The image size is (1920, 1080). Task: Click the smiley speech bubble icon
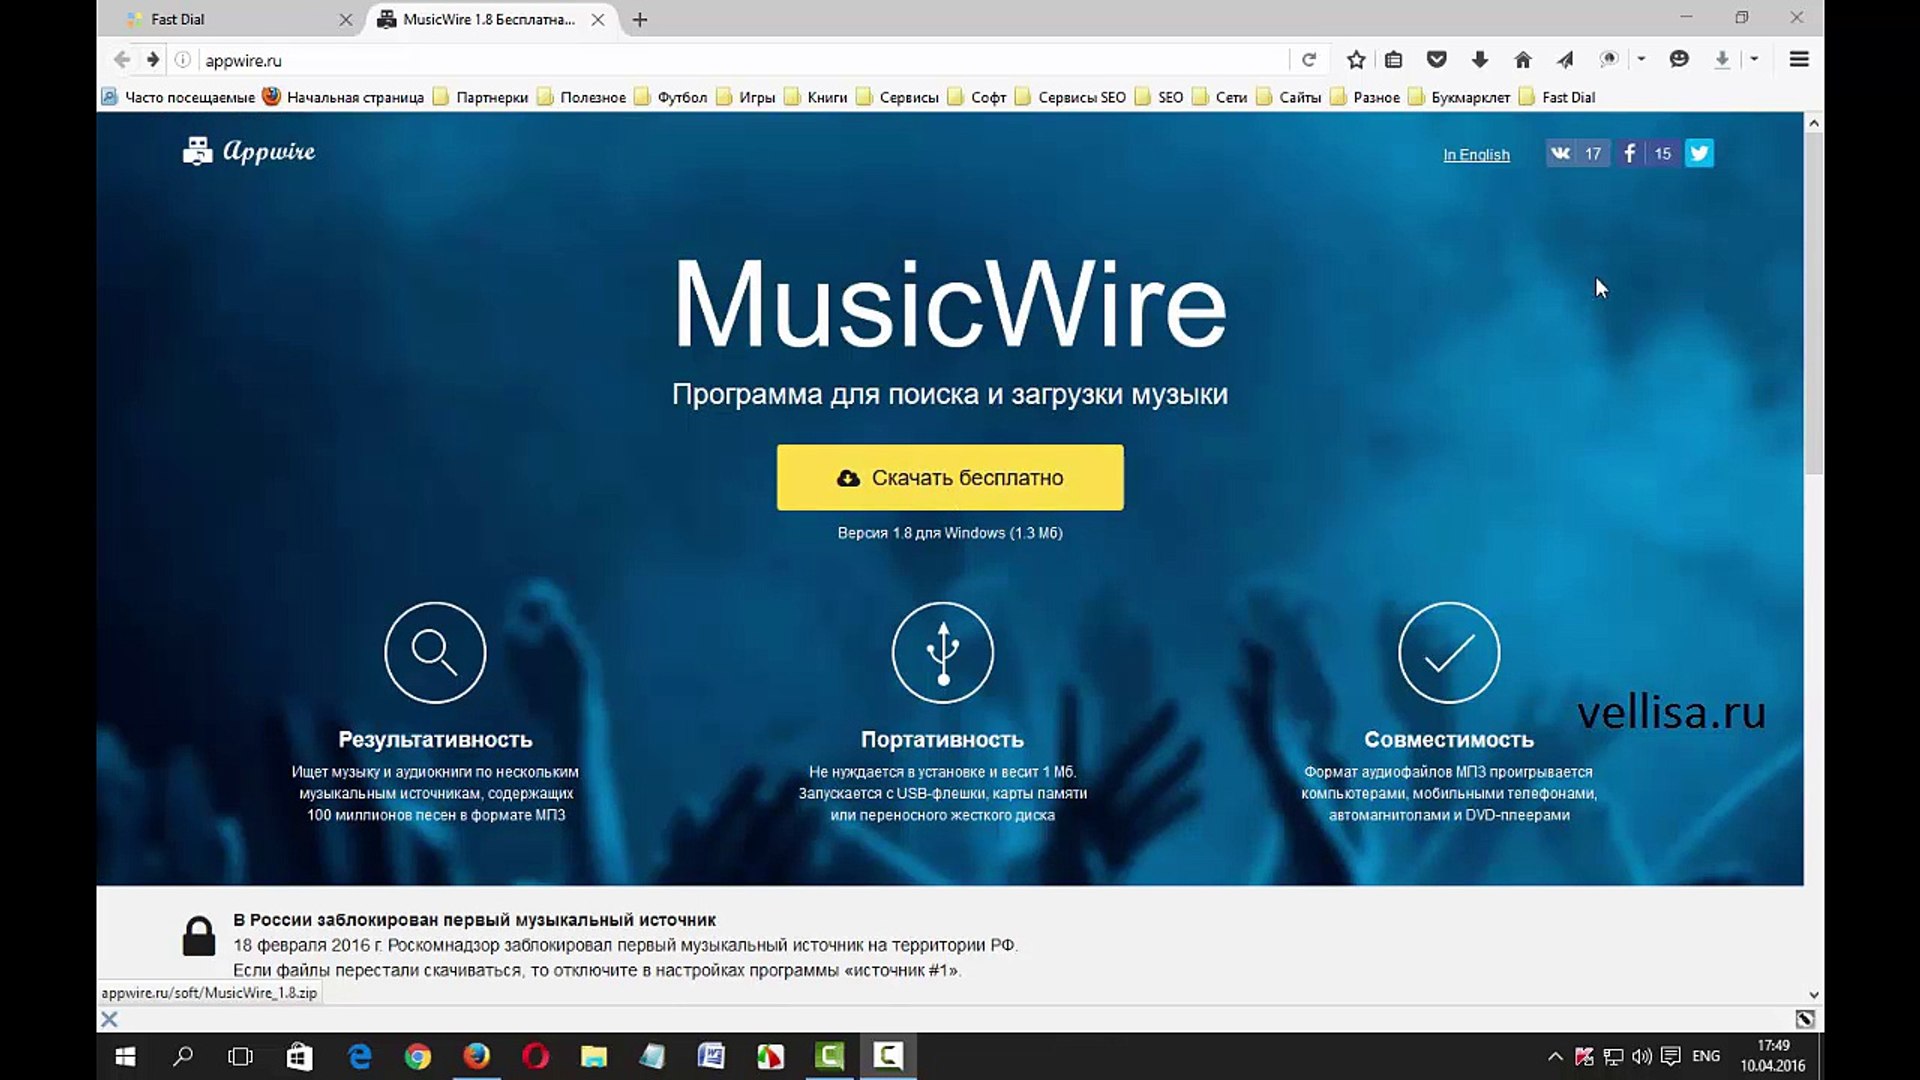(x=1679, y=60)
